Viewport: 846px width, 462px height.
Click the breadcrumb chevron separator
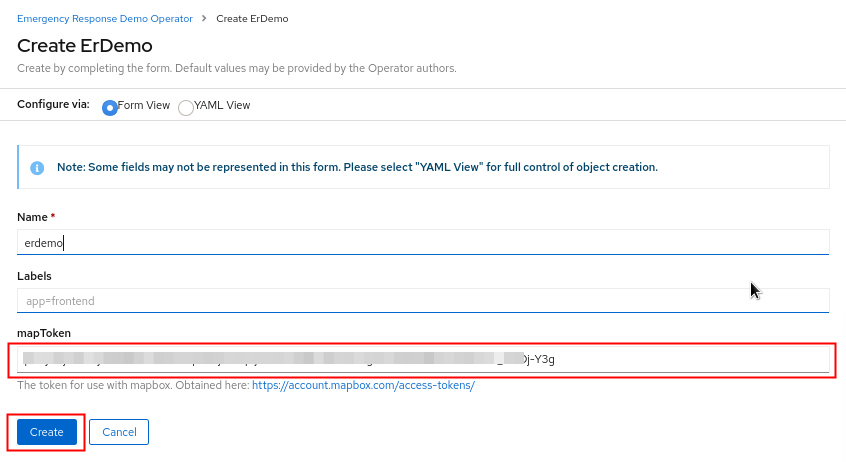point(204,18)
